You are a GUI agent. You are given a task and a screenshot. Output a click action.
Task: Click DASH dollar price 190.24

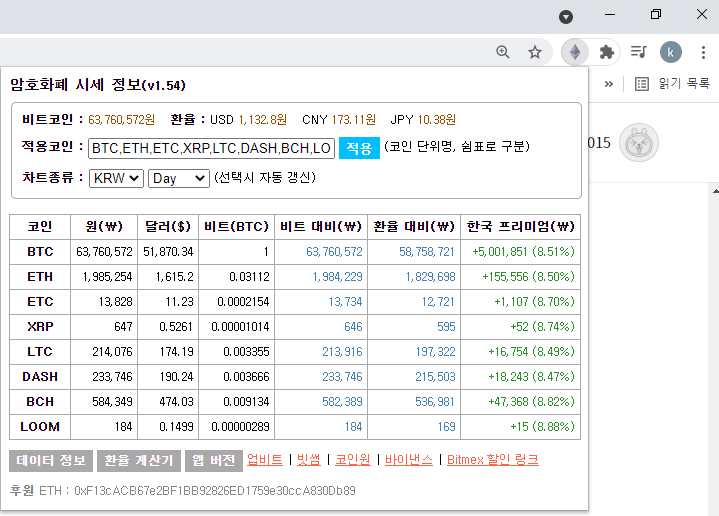[x=177, y=377]
